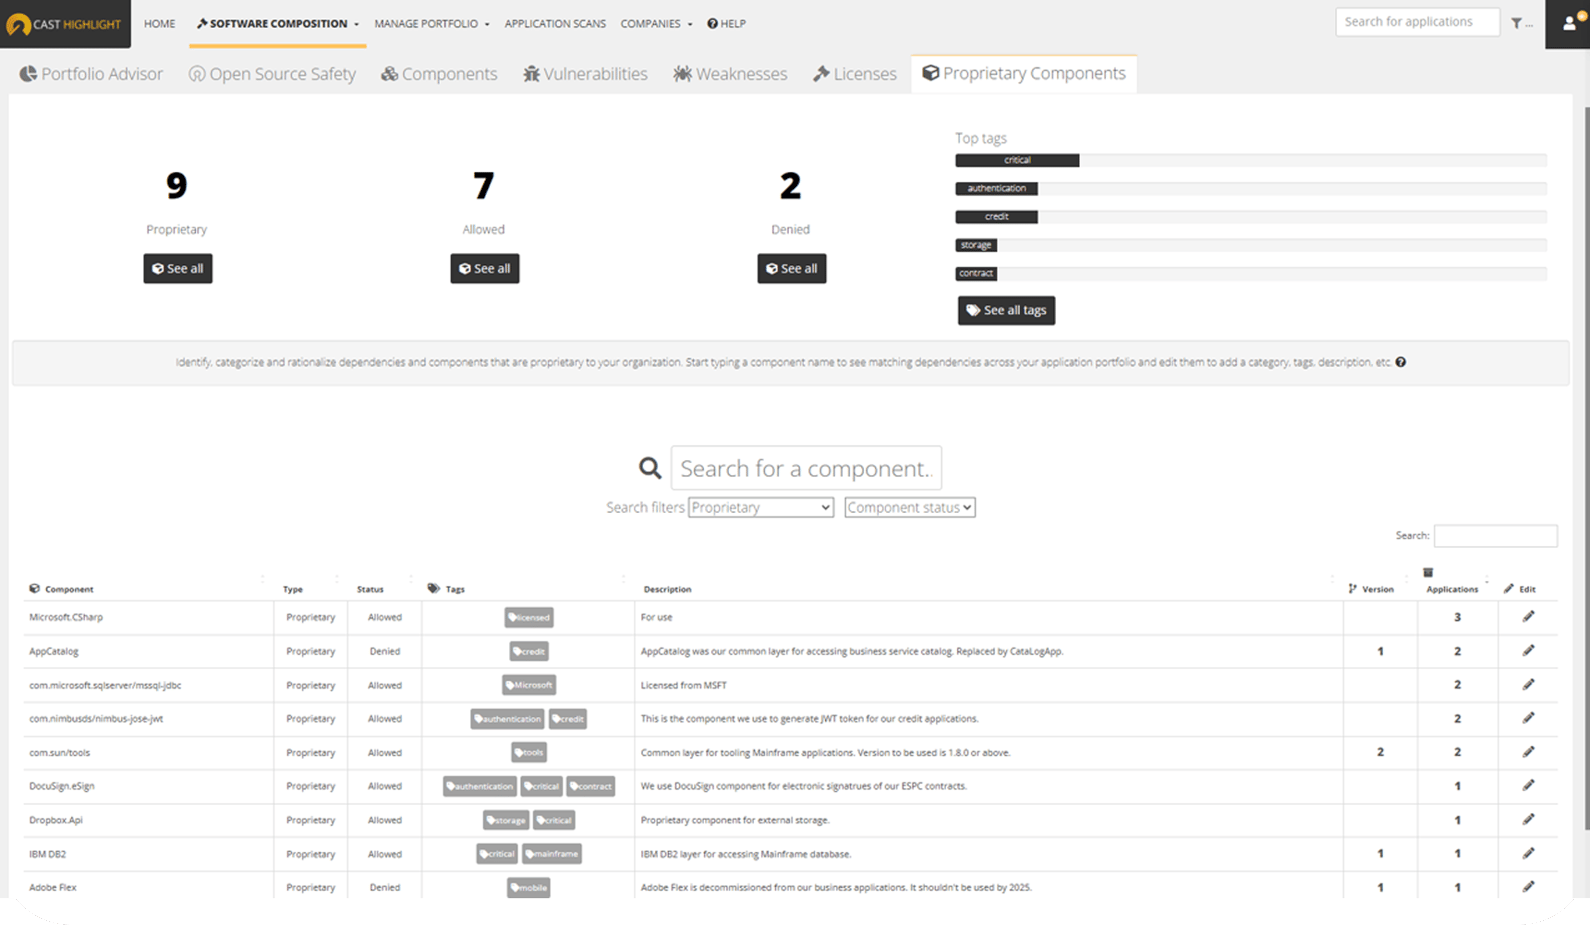The height and width of the screenshot is (925, 1590).
Task: Open the Proprietary search filter dropdown
Action: (x=760, y=508)
